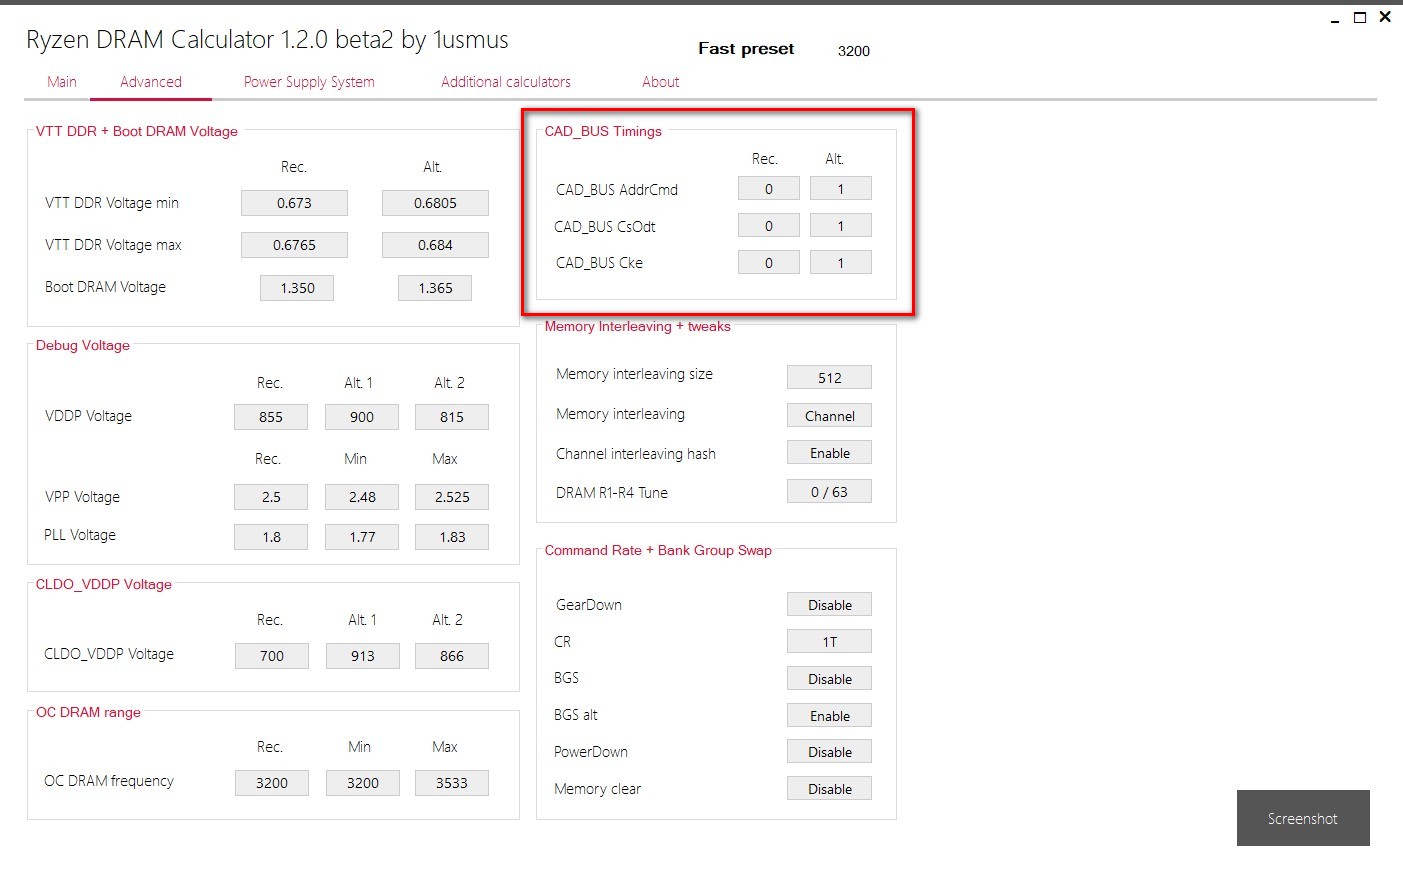Click VDDP Voltage Alt. 1 value 900
Screen dimensions: 1403x886
pos(362,417)
